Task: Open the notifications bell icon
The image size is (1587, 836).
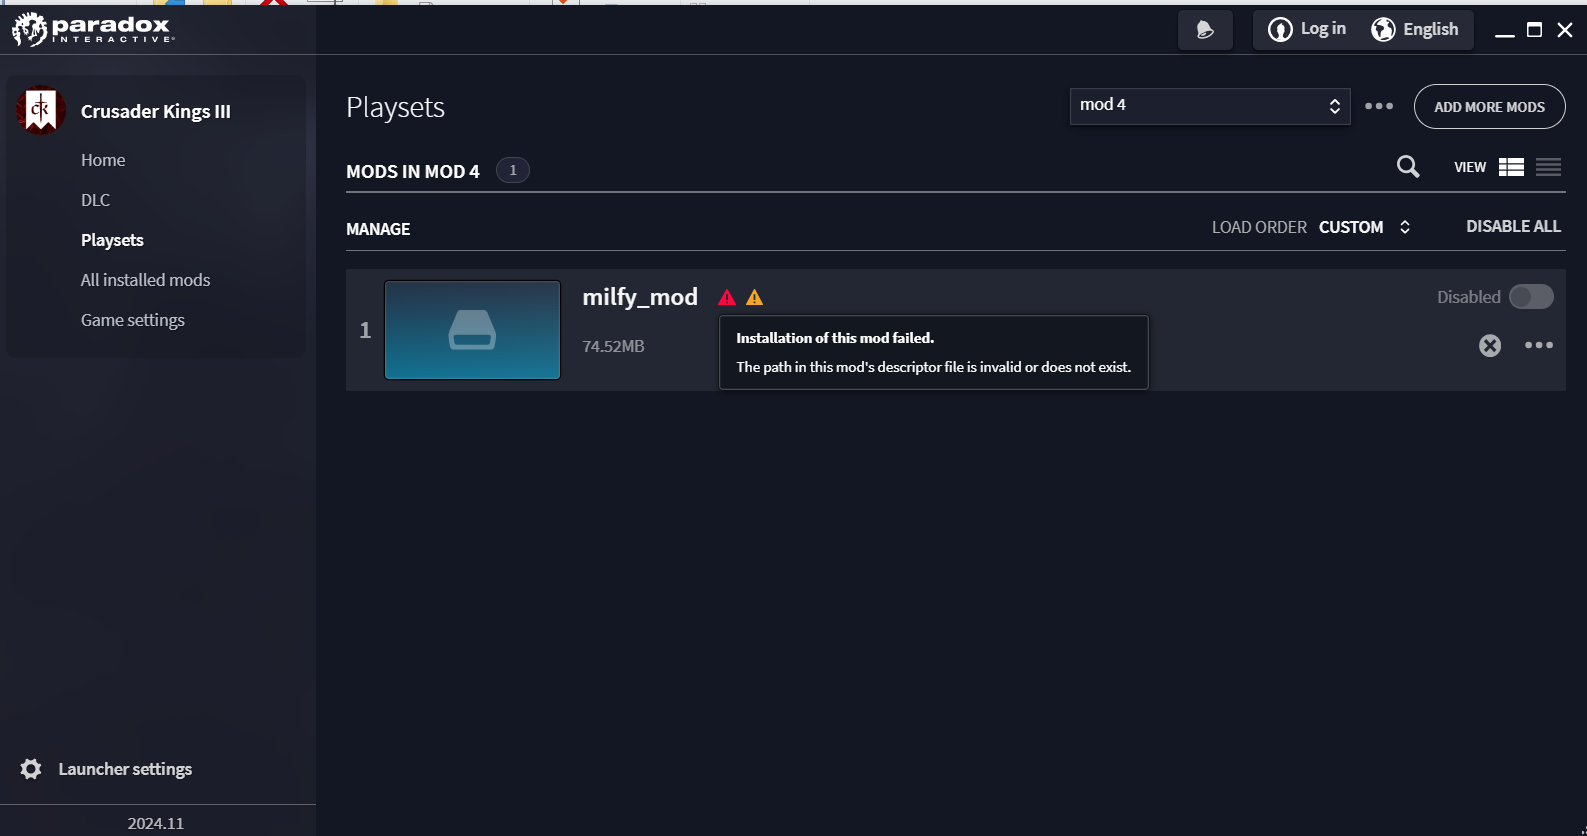Action: (x=1205, y=30)
